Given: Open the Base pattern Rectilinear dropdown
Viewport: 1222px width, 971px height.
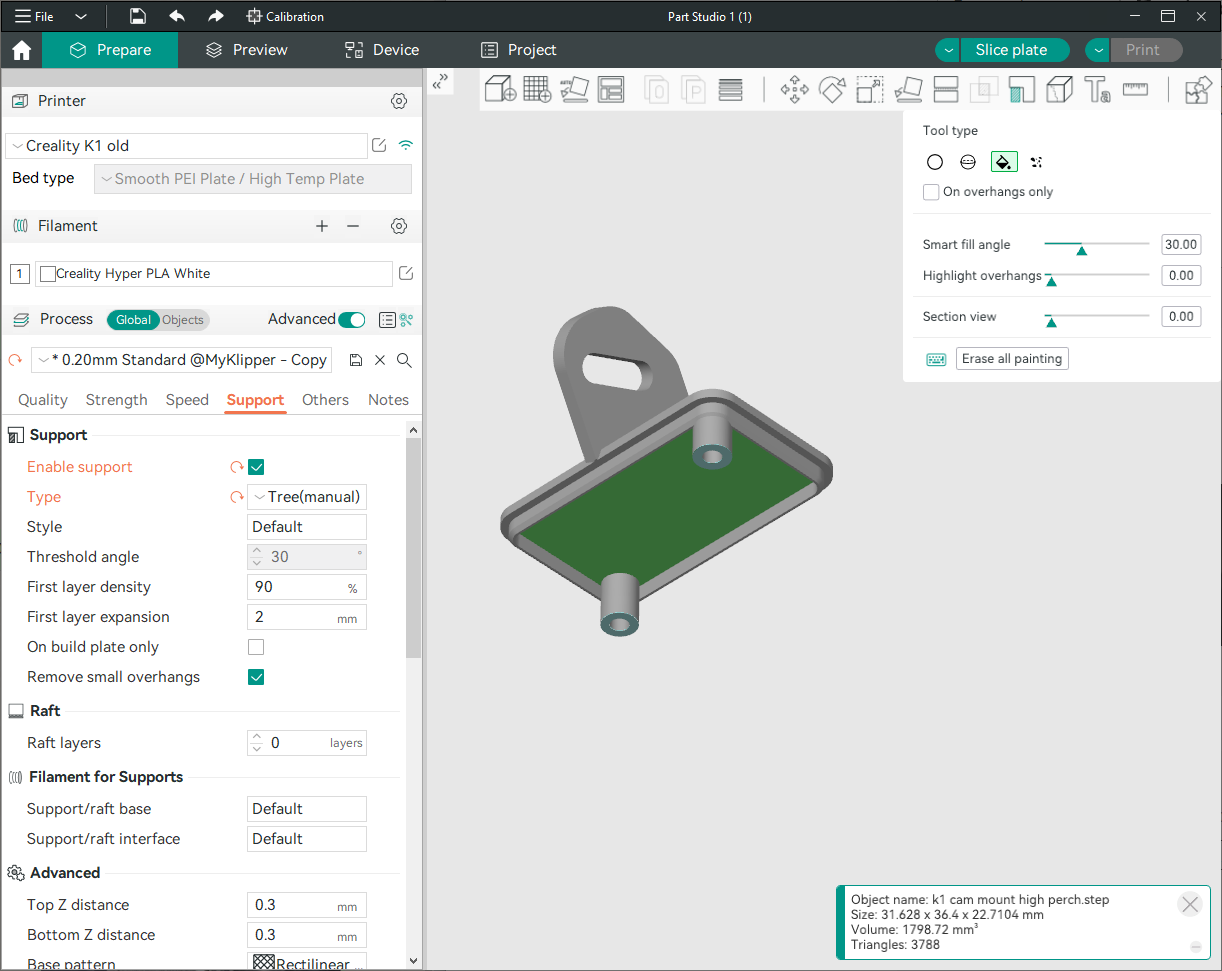Looking at the screenshot, I should point(307,963).
